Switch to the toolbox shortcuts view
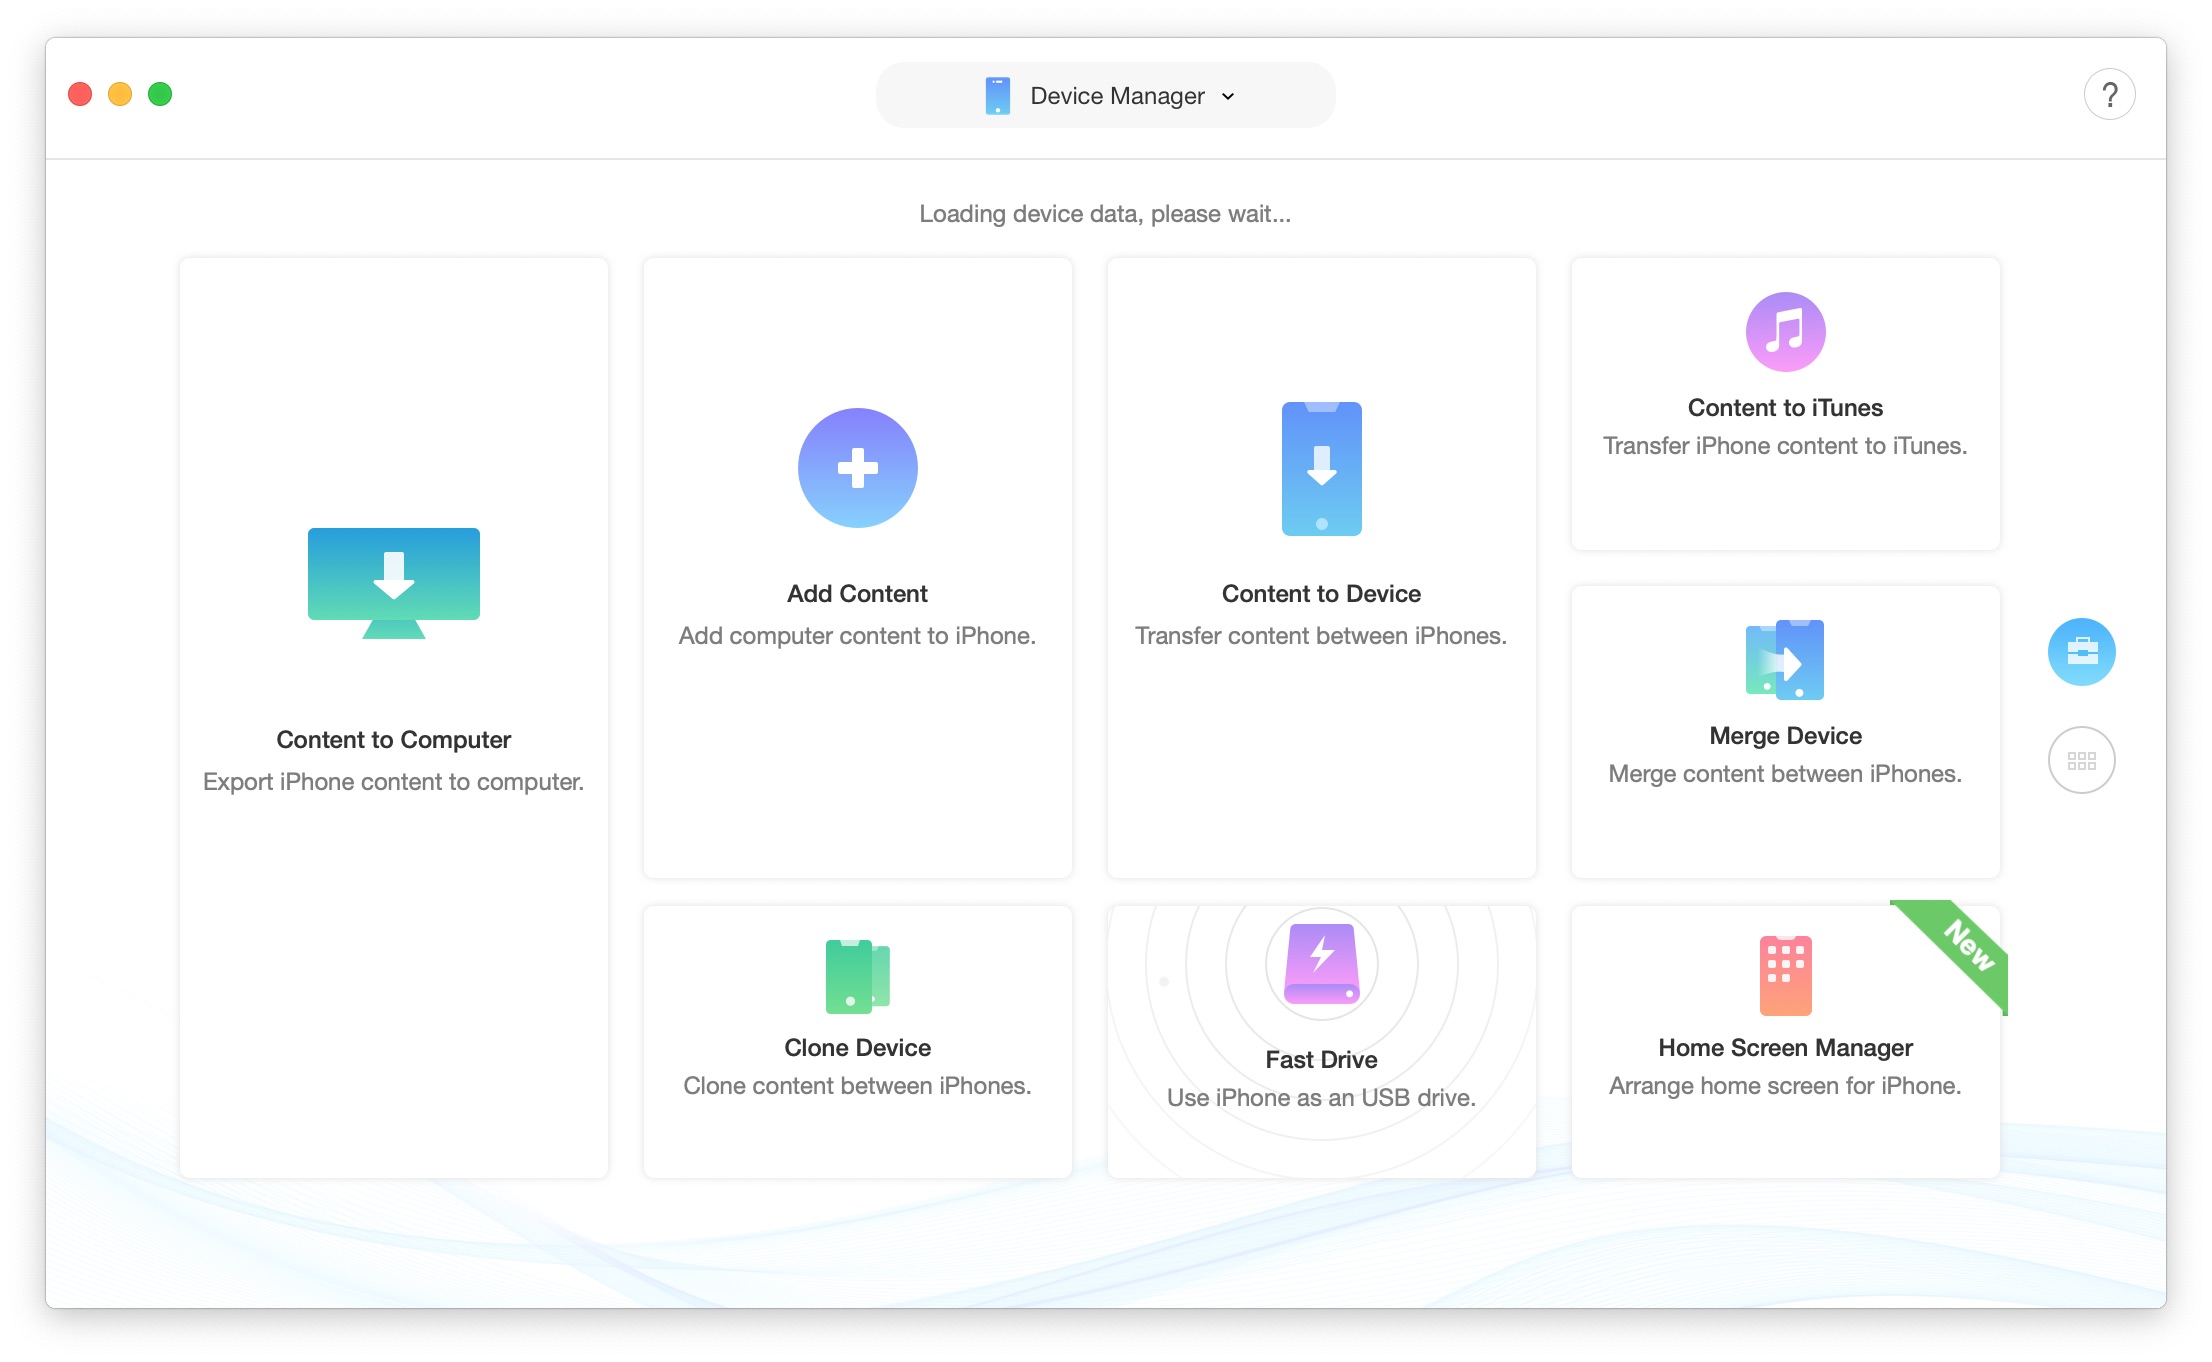Viewport: 2212px width, 1362px height. click(2081, 652)
